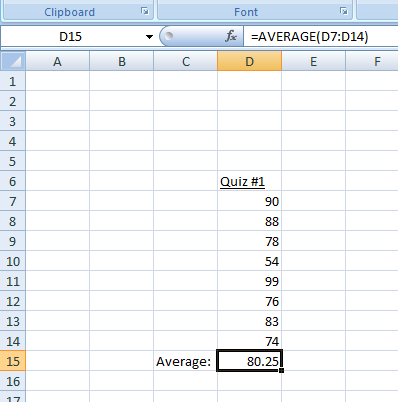The height and width of the screenshot is (402, 398).
Task: Select row 4 header
Action: click(x=13, y=141)
